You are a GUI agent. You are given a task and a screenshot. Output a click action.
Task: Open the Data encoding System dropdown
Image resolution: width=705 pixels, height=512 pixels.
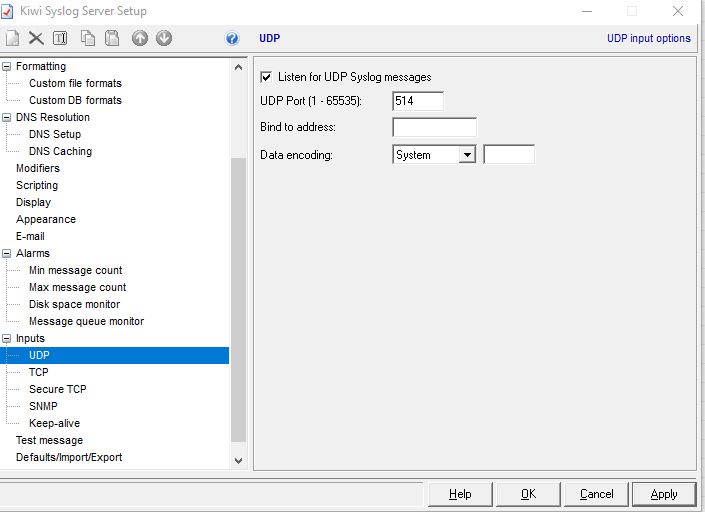[468, 155]
